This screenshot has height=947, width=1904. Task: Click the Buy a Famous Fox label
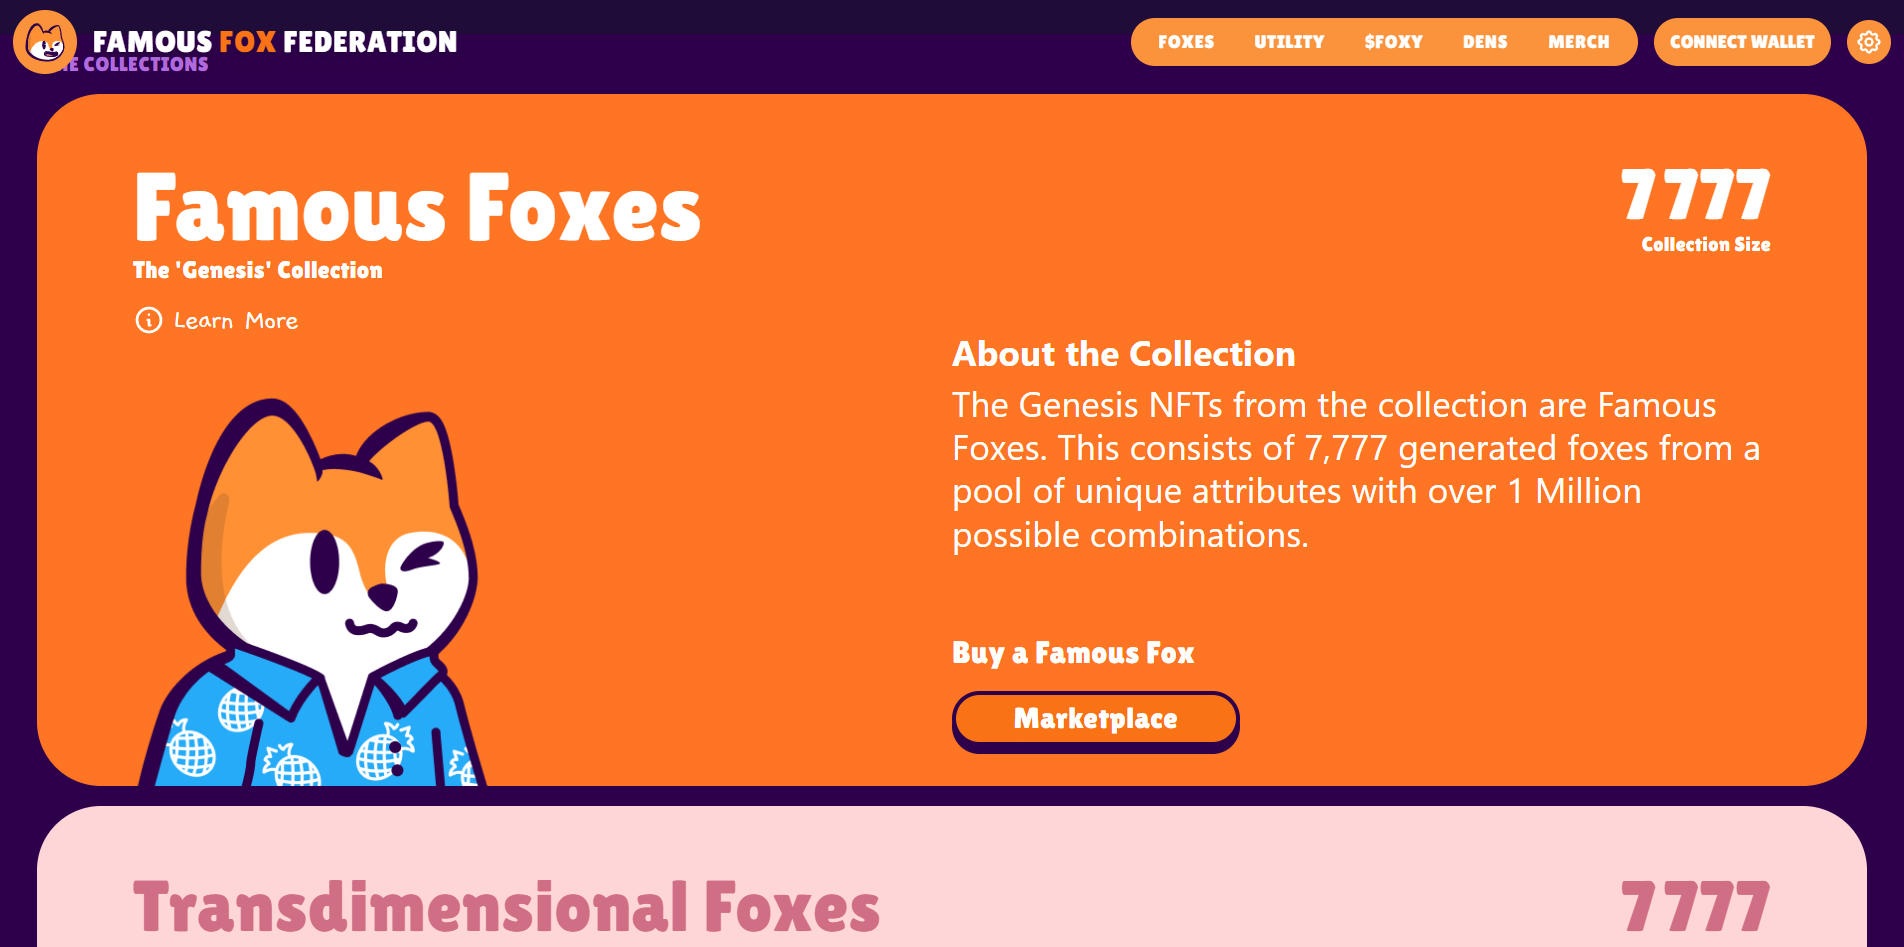1073,652
